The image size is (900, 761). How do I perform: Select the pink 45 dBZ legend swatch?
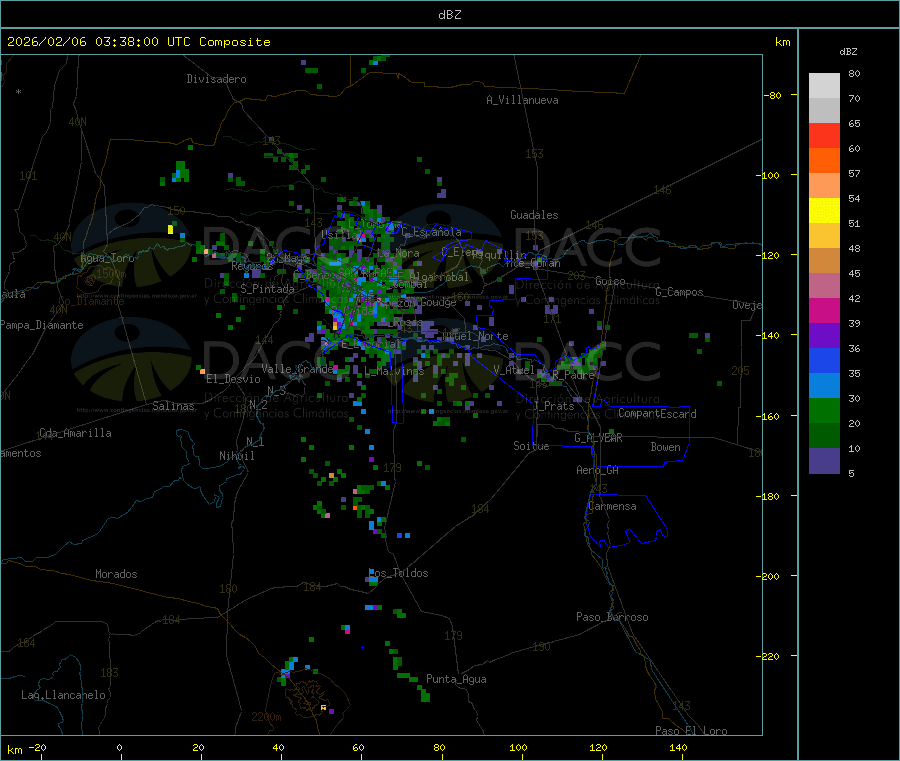(824, 285)
